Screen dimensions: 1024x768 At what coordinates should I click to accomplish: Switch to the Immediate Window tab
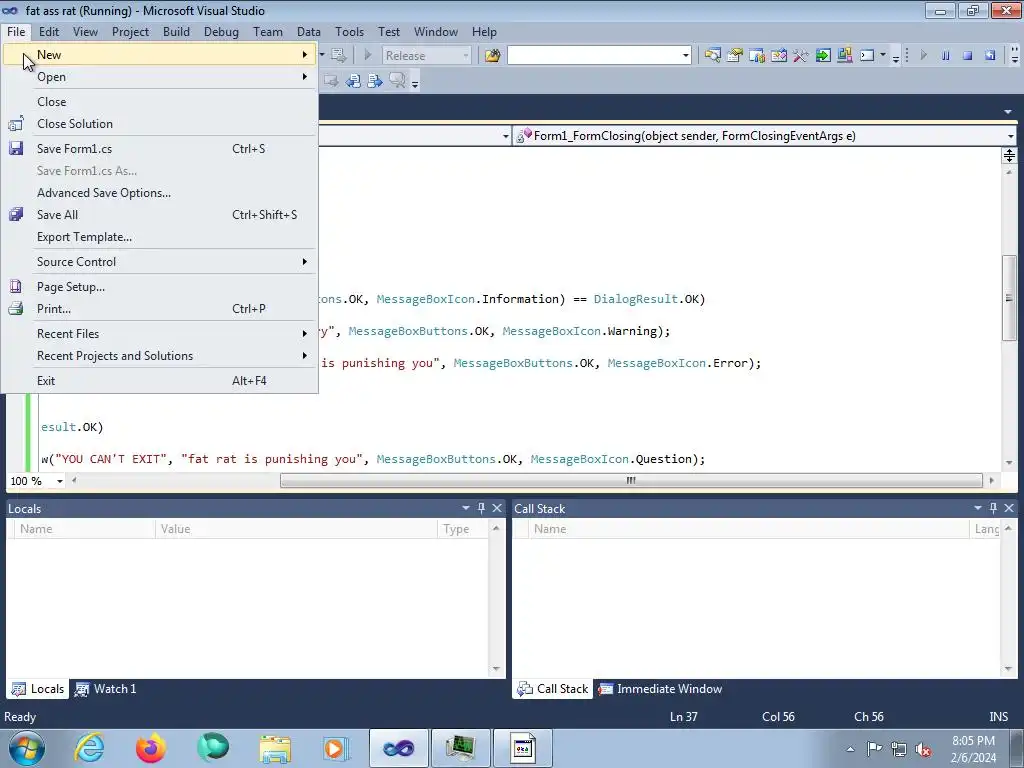(660, 689)
